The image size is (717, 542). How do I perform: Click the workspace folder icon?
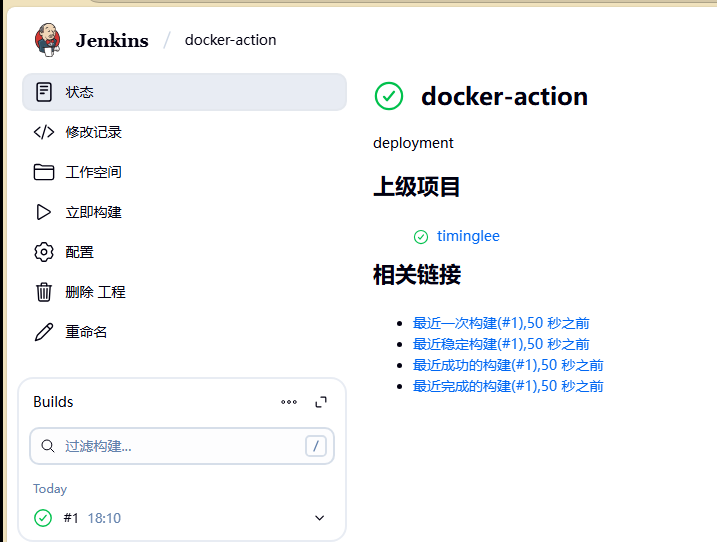44,172
